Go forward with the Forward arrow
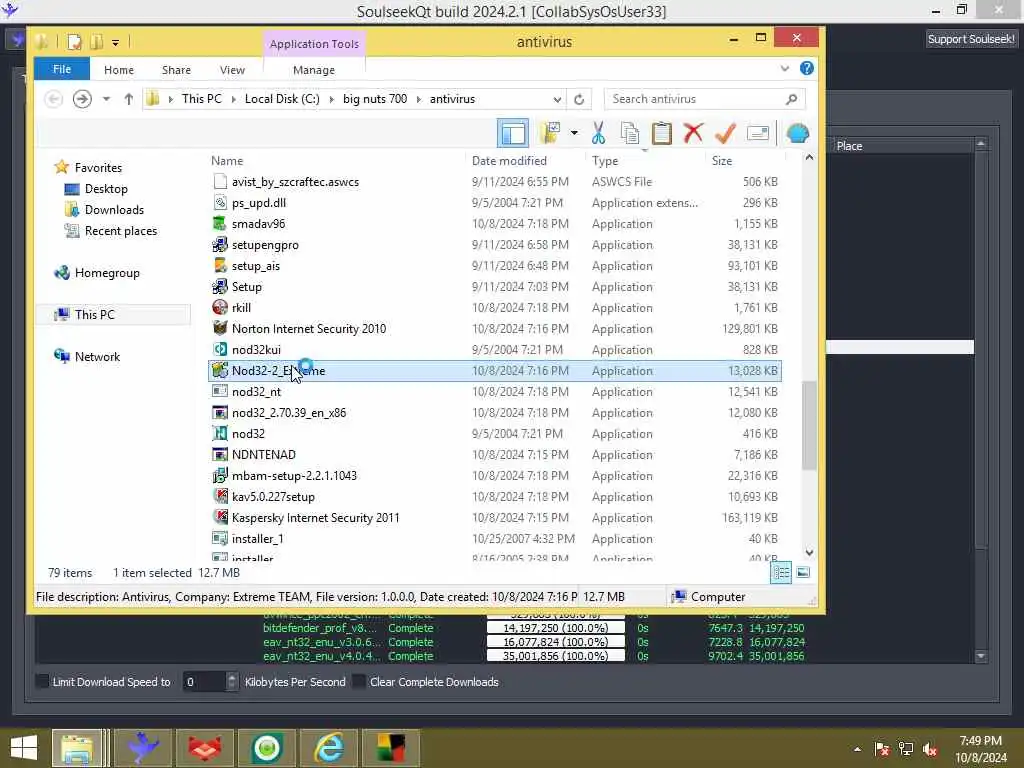 [x=82, y=99]
